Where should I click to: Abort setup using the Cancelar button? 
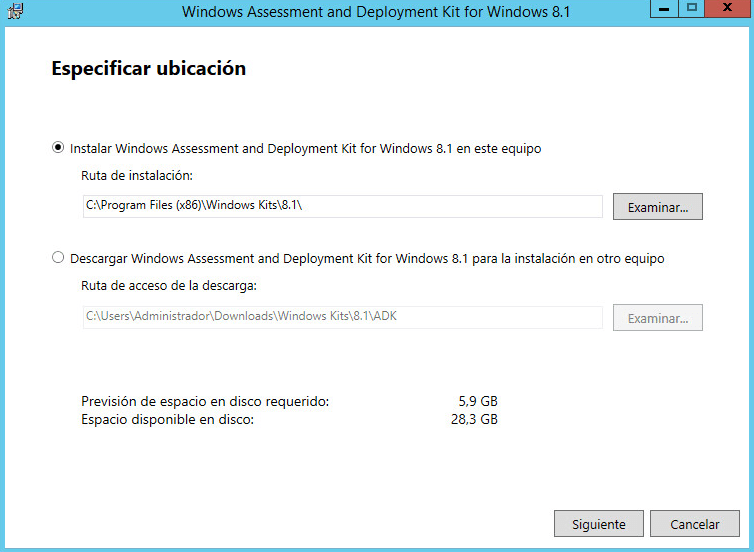[694, 524]
